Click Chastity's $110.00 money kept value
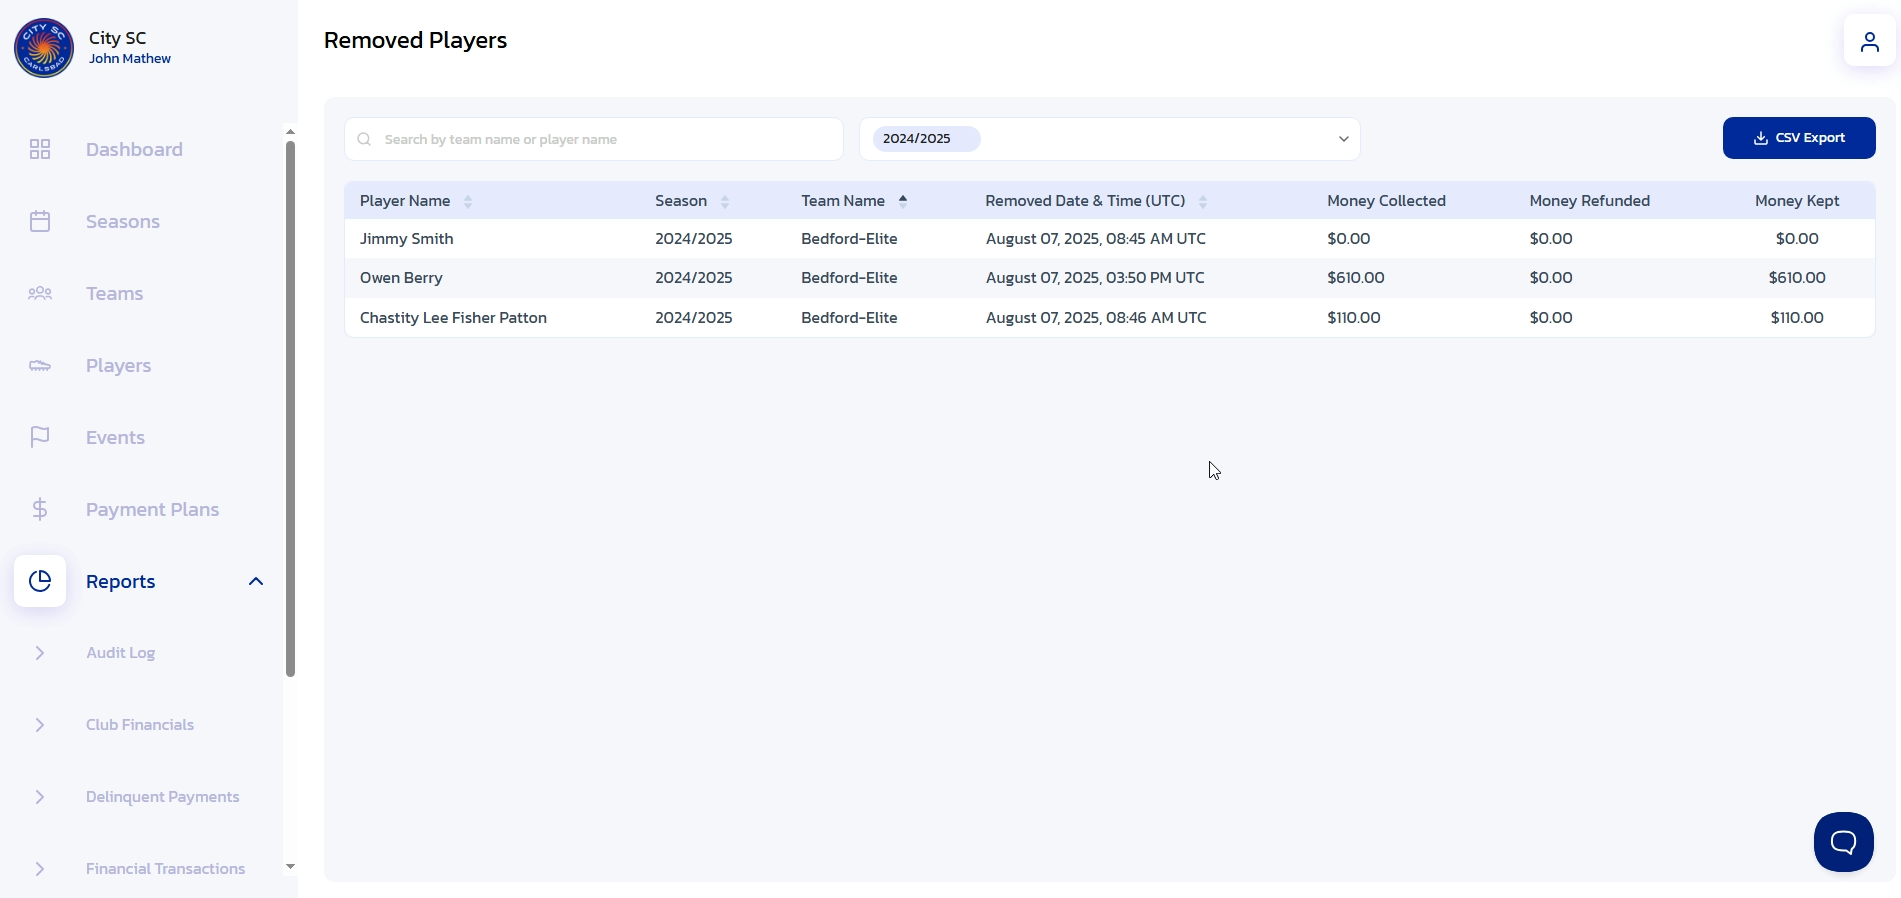1901x898 pixels. pos(1797,318)
